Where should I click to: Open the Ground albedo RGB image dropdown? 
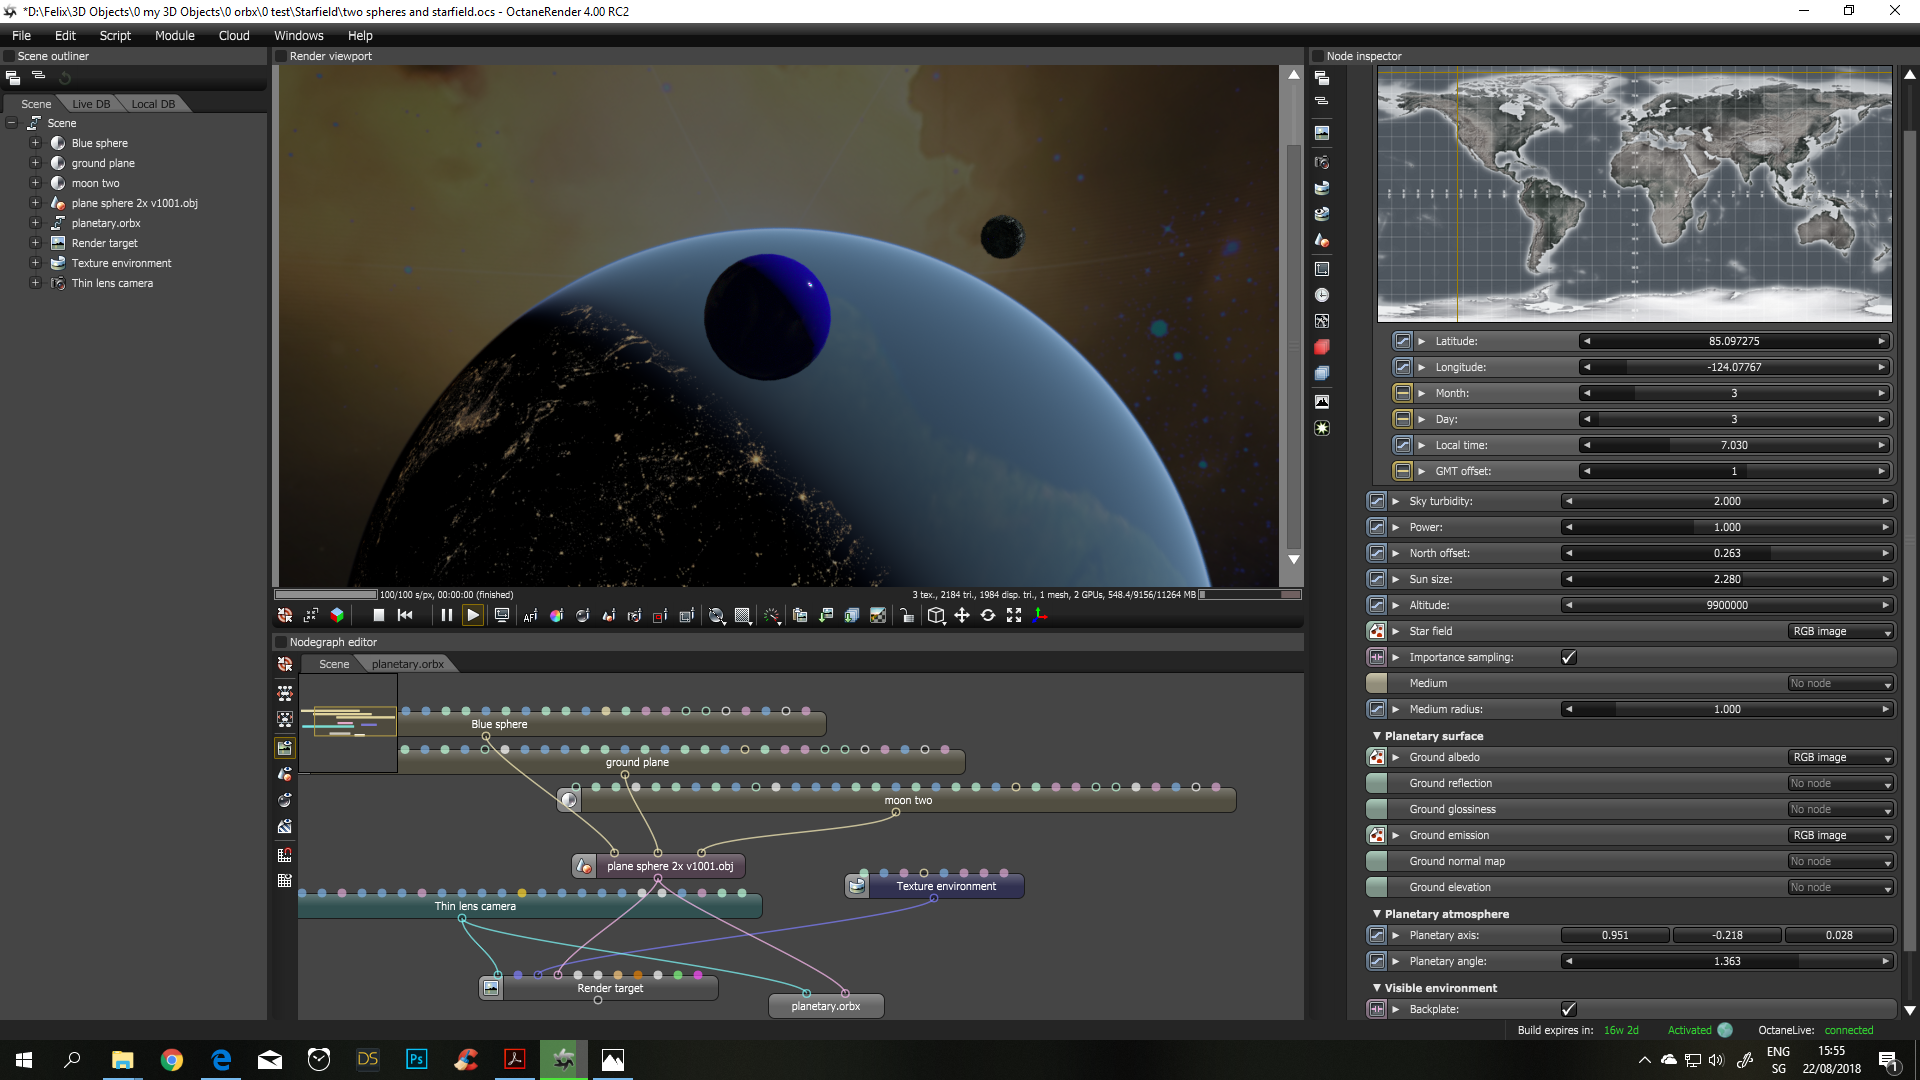(x=1841, y=758)
